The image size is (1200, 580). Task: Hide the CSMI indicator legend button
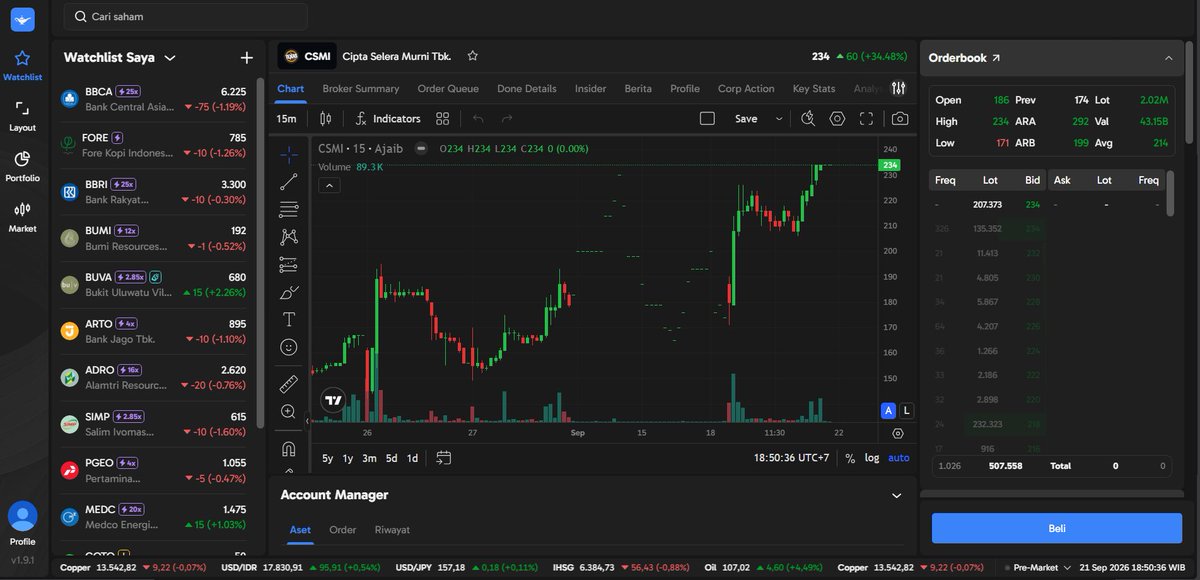click(x=421, y=148)
